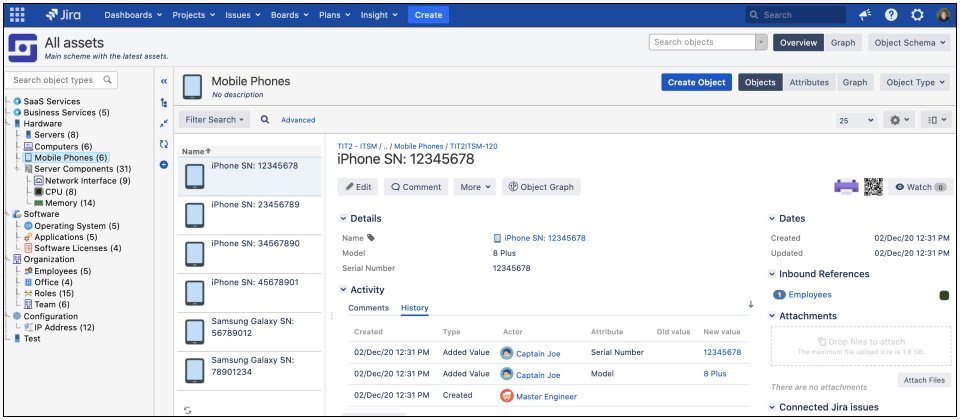The image size is (960, 420).
Task: Click the top bar Search field
Action: (795, 15)
